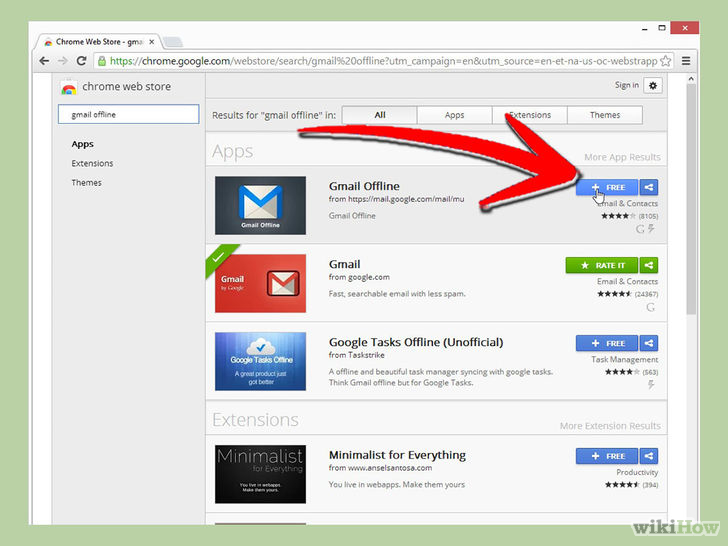Image resolution: width=728 pixels, height=546 pixels.
Task: Click the browser forward arrow
Action: 63,61
